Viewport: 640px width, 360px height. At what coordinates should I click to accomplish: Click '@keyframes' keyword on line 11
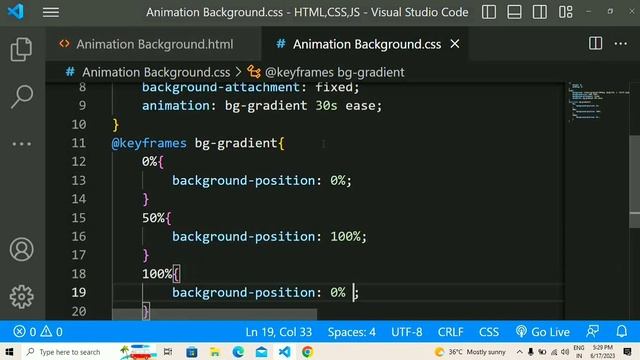pyautogui.click(x=149, y=143)
